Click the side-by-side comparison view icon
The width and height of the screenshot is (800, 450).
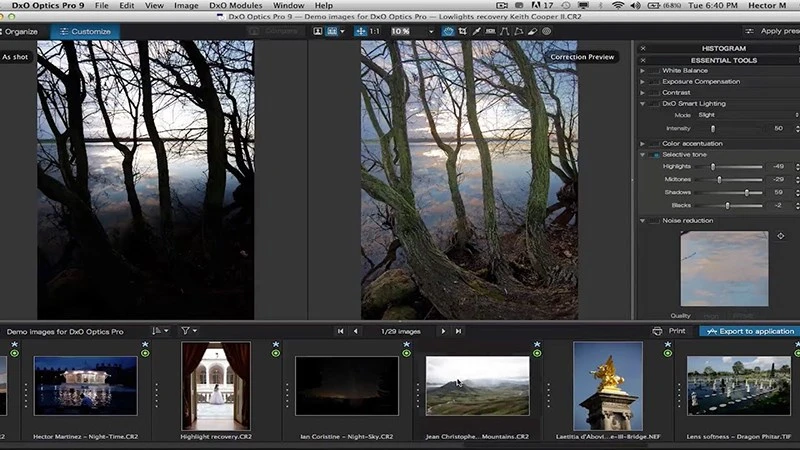click(x=330, y=31)
